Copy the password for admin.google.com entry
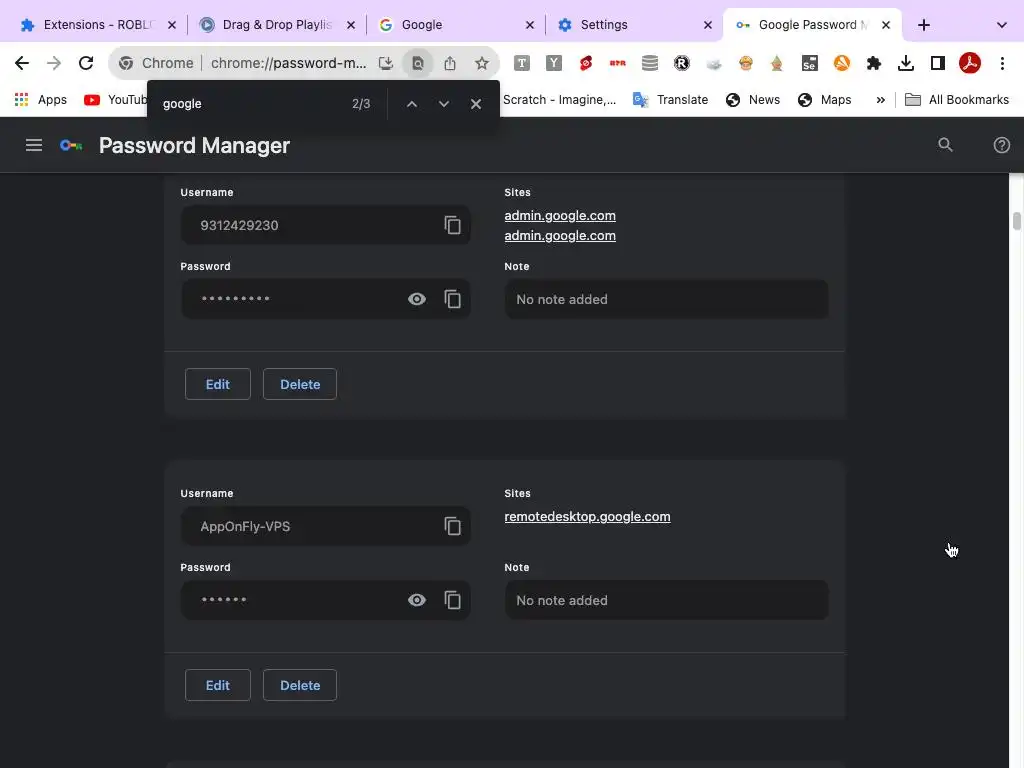This screenshot has height=768, width=1024. point(453,299)
